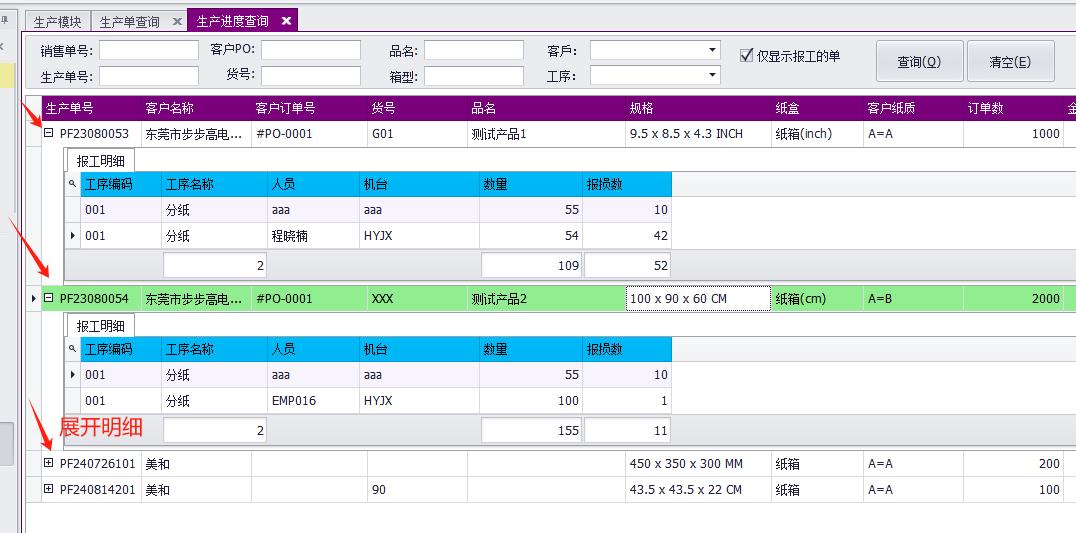
Task: Open the 客户 dropdown list
Action: tap(712, 50)
